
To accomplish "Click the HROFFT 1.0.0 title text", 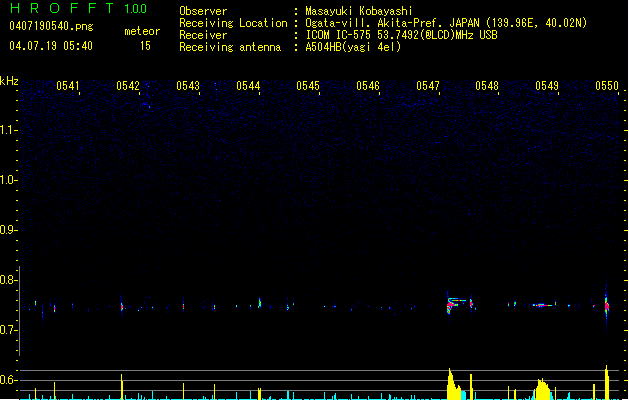I will (78, 8).
